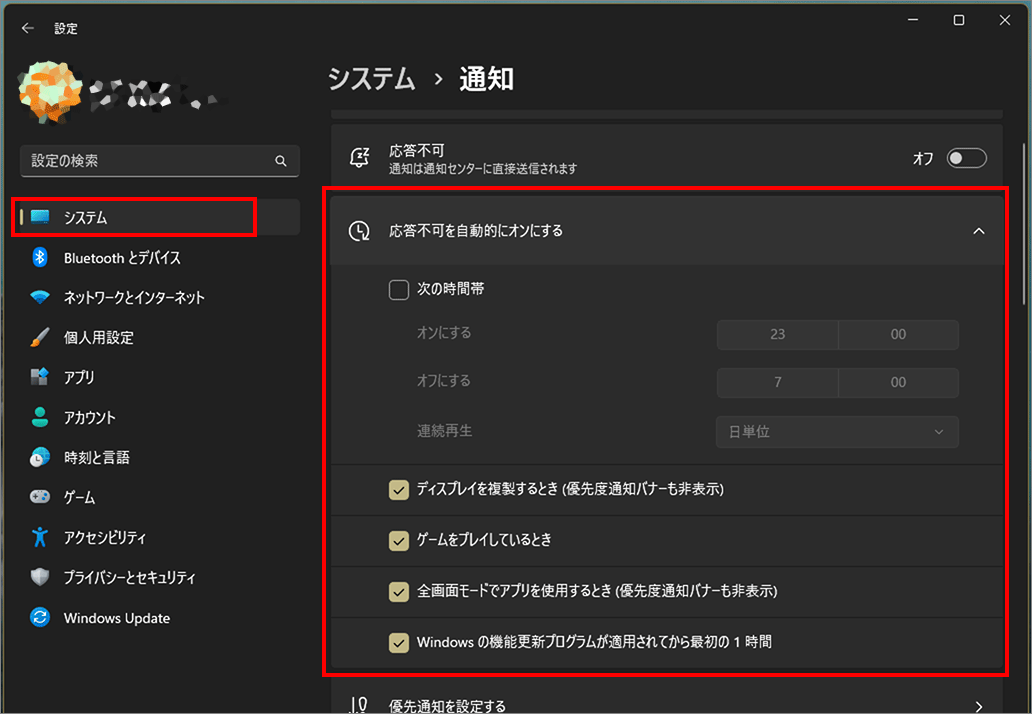Click the priority notifications sort icon
Image resolution: width=1032 pixels, height=714 pixels.
[359, 705]
